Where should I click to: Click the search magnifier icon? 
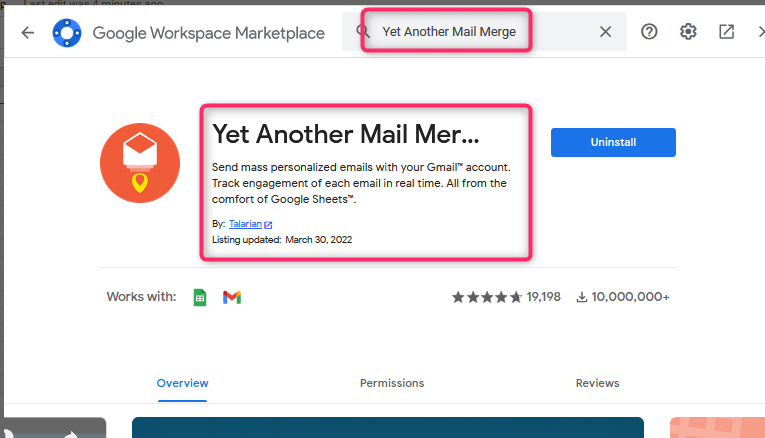(362, 31)
